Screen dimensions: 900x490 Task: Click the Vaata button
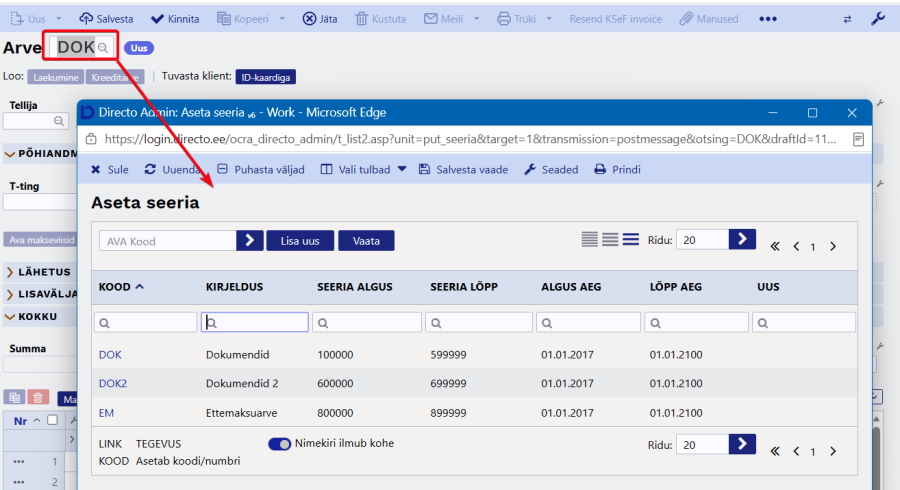(x=366, y=240)
